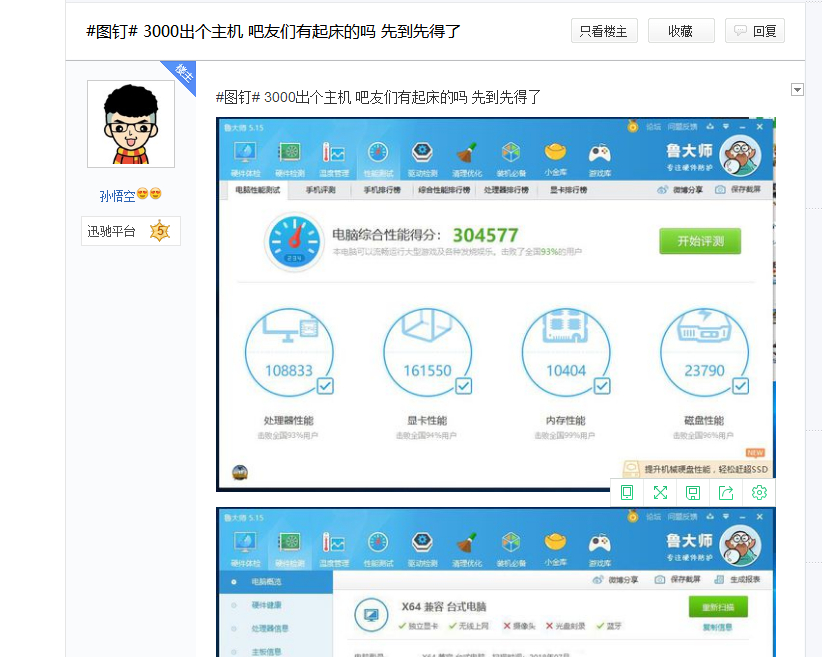Viewport: 822px width, 657px height.
Task: Click 微博分享 in benchmark score window
Action: (680, 190)
